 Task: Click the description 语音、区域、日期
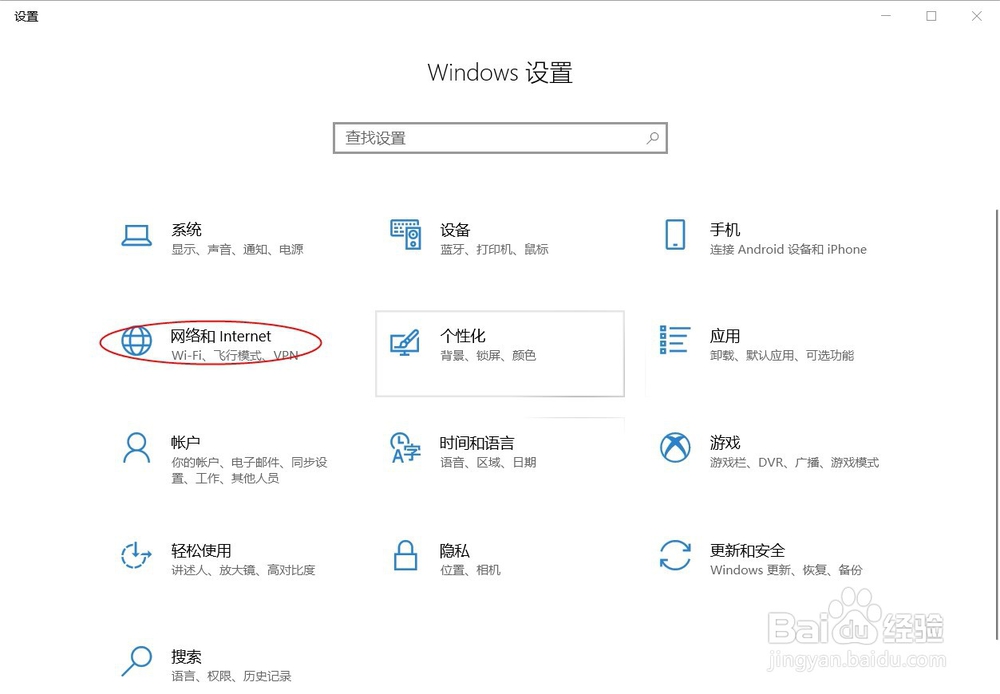pos(488,462)
